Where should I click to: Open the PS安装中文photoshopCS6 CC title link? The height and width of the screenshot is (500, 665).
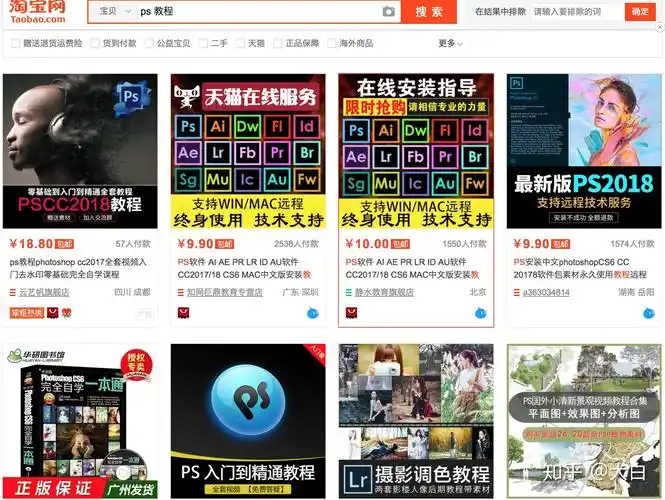(x=580, y=268)
